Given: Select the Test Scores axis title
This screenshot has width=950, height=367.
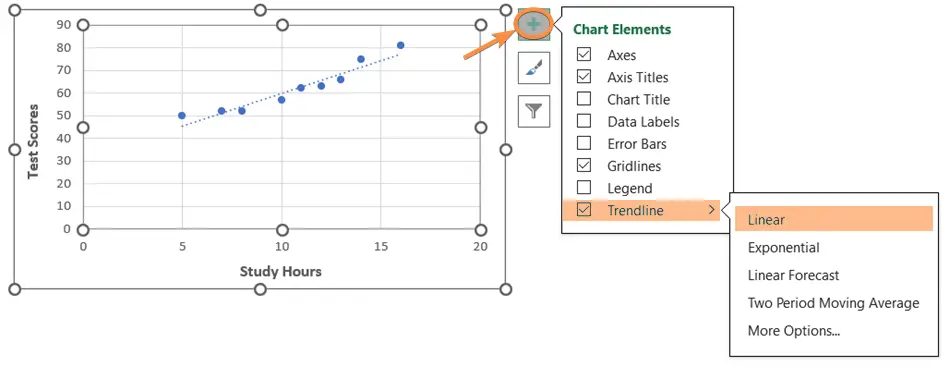Looking at the screenshot, I should pos(33,142).
